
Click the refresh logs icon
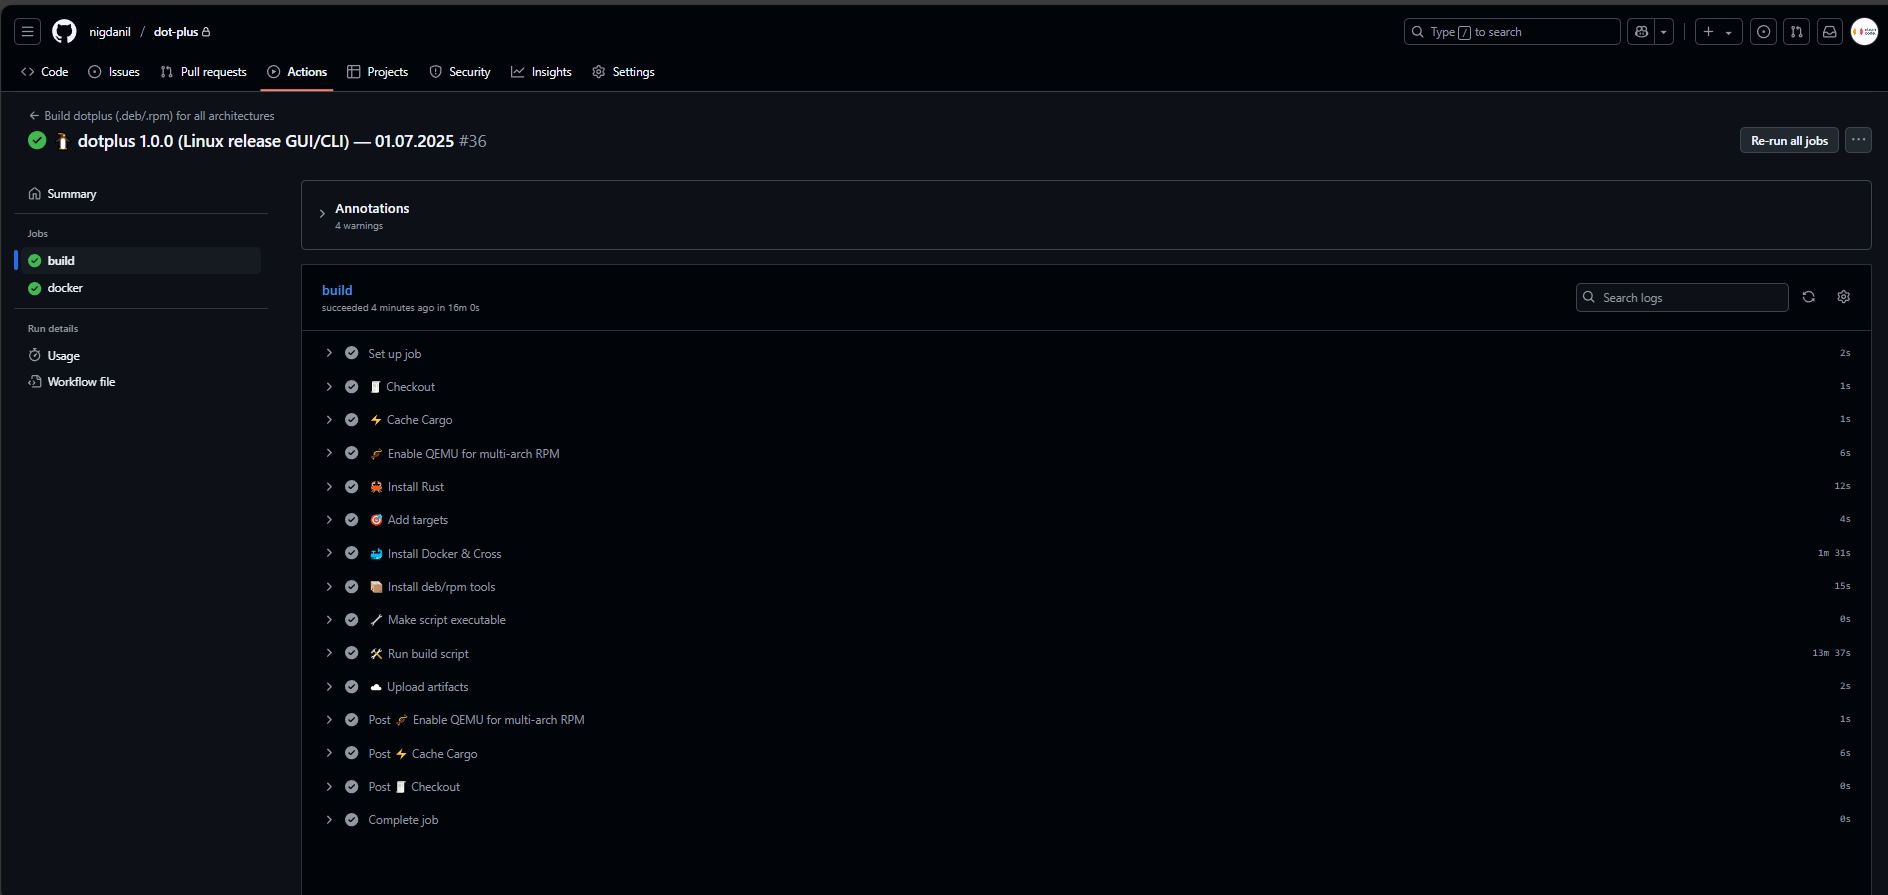[1808, 297]
